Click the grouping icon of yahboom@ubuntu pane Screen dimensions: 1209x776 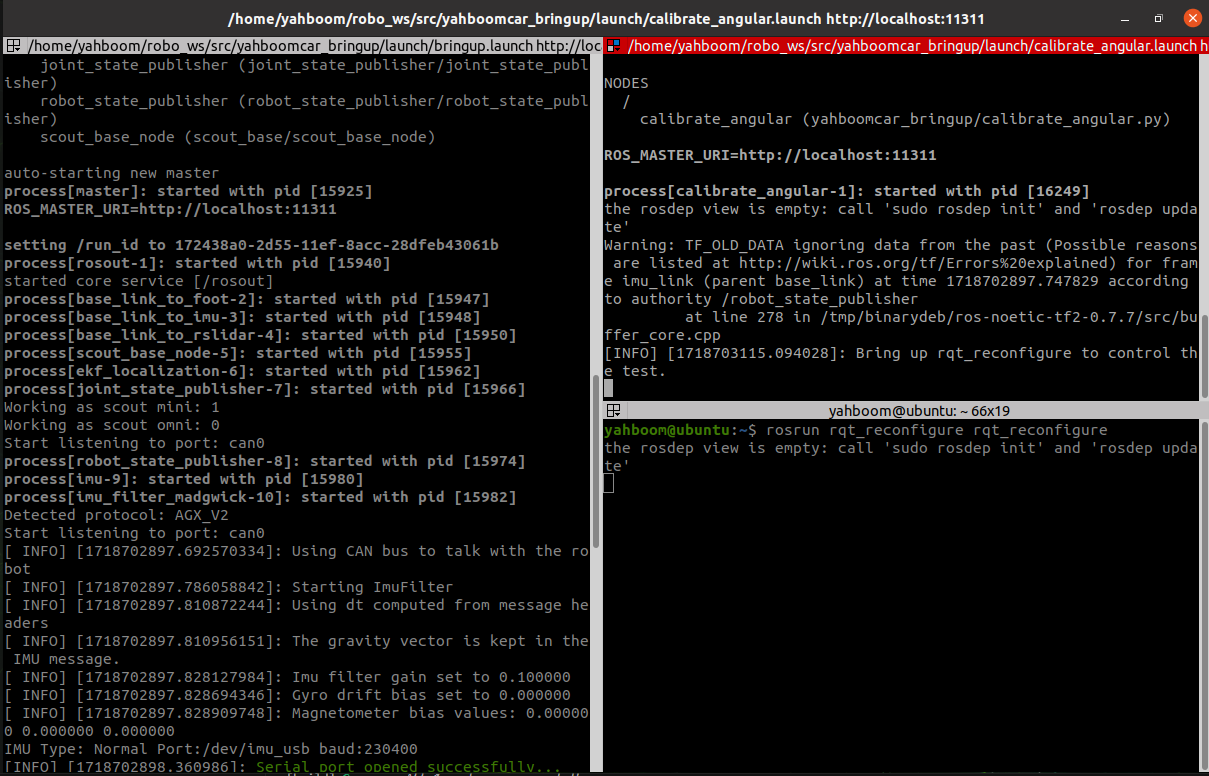tap(614, 411)
